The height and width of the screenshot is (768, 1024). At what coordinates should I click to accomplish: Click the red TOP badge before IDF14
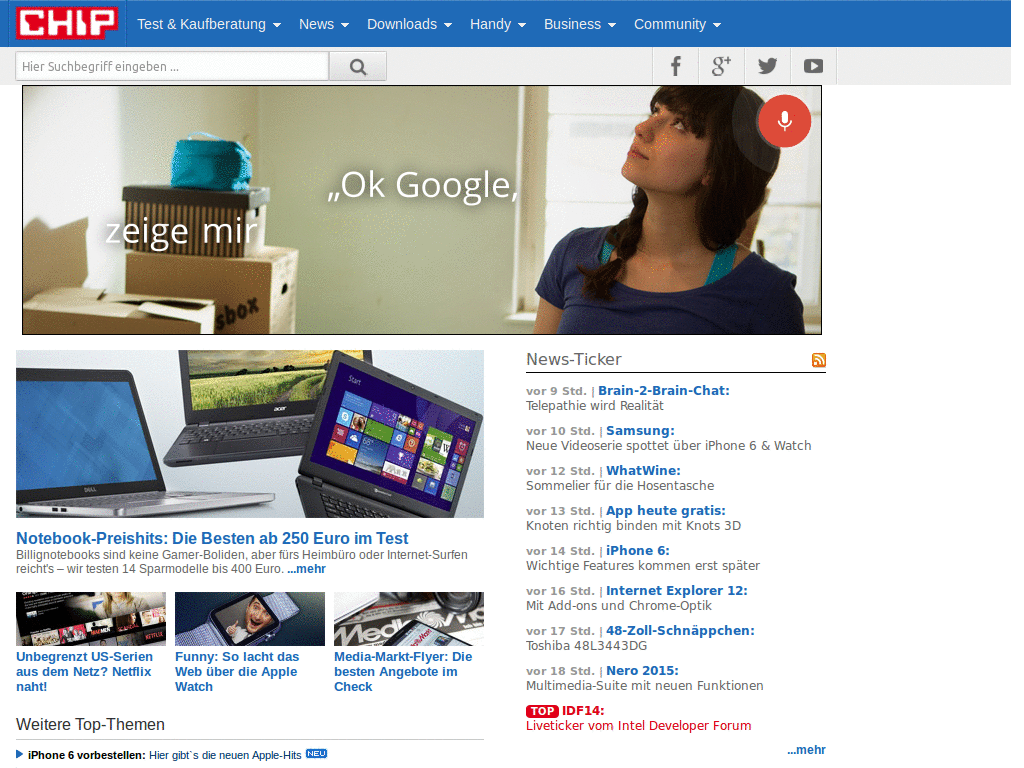coord(542,711)
